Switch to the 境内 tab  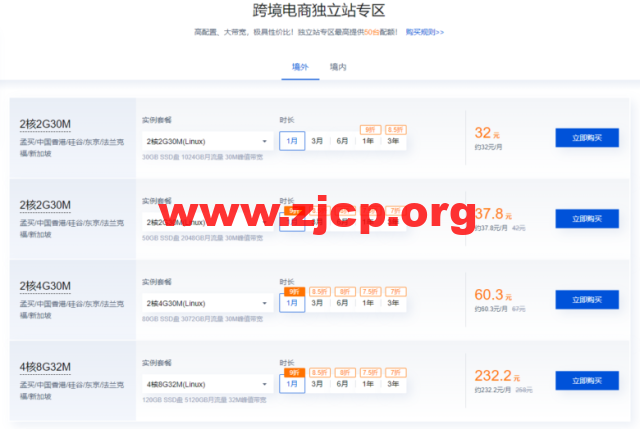click(338, 67)
